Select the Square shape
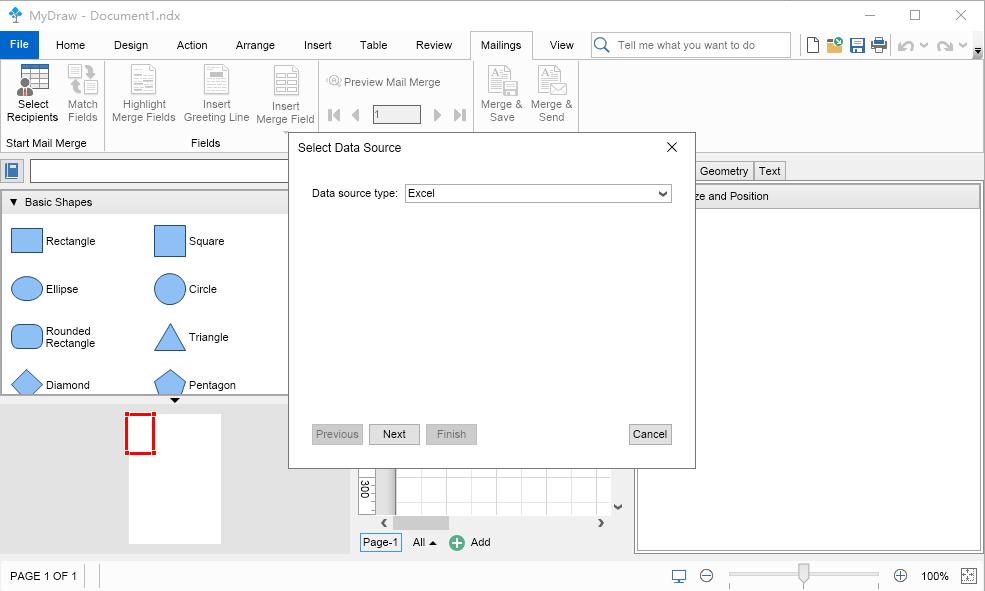This screenshot has height=591, width=985. (190, 241)
